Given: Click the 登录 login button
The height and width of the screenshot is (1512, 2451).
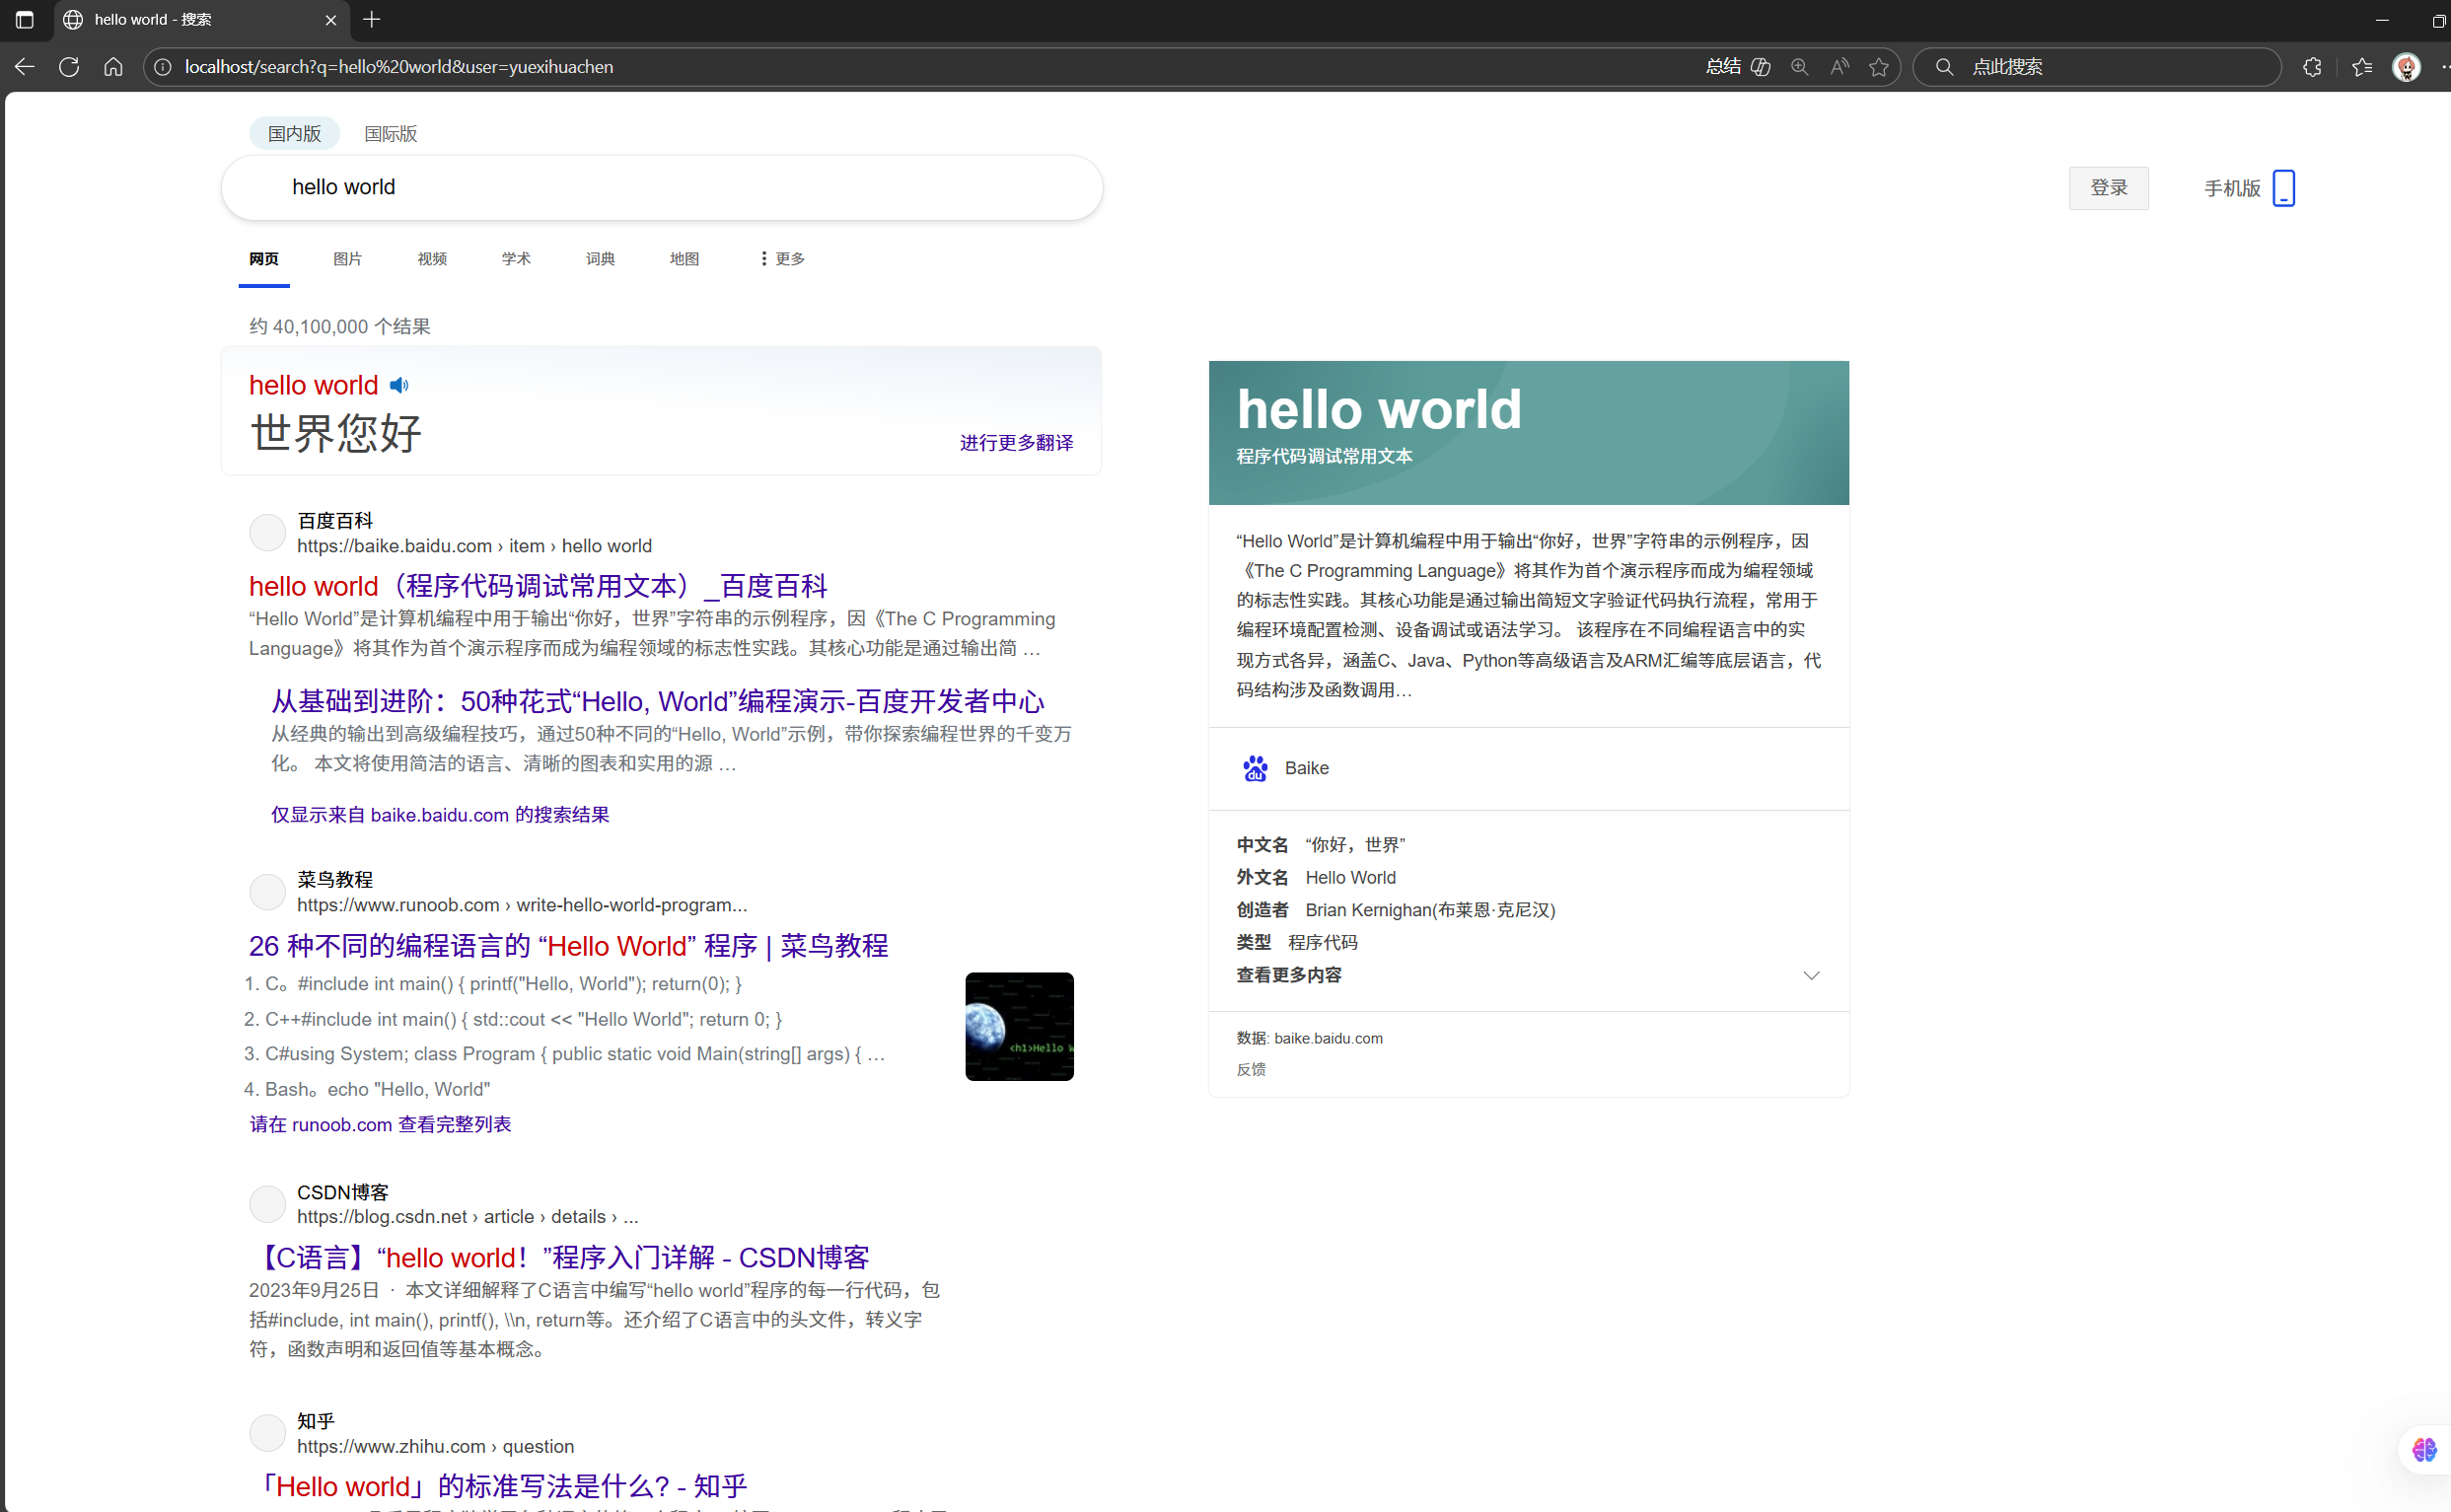Looking at the screenshot, I should click(2108, 188).
